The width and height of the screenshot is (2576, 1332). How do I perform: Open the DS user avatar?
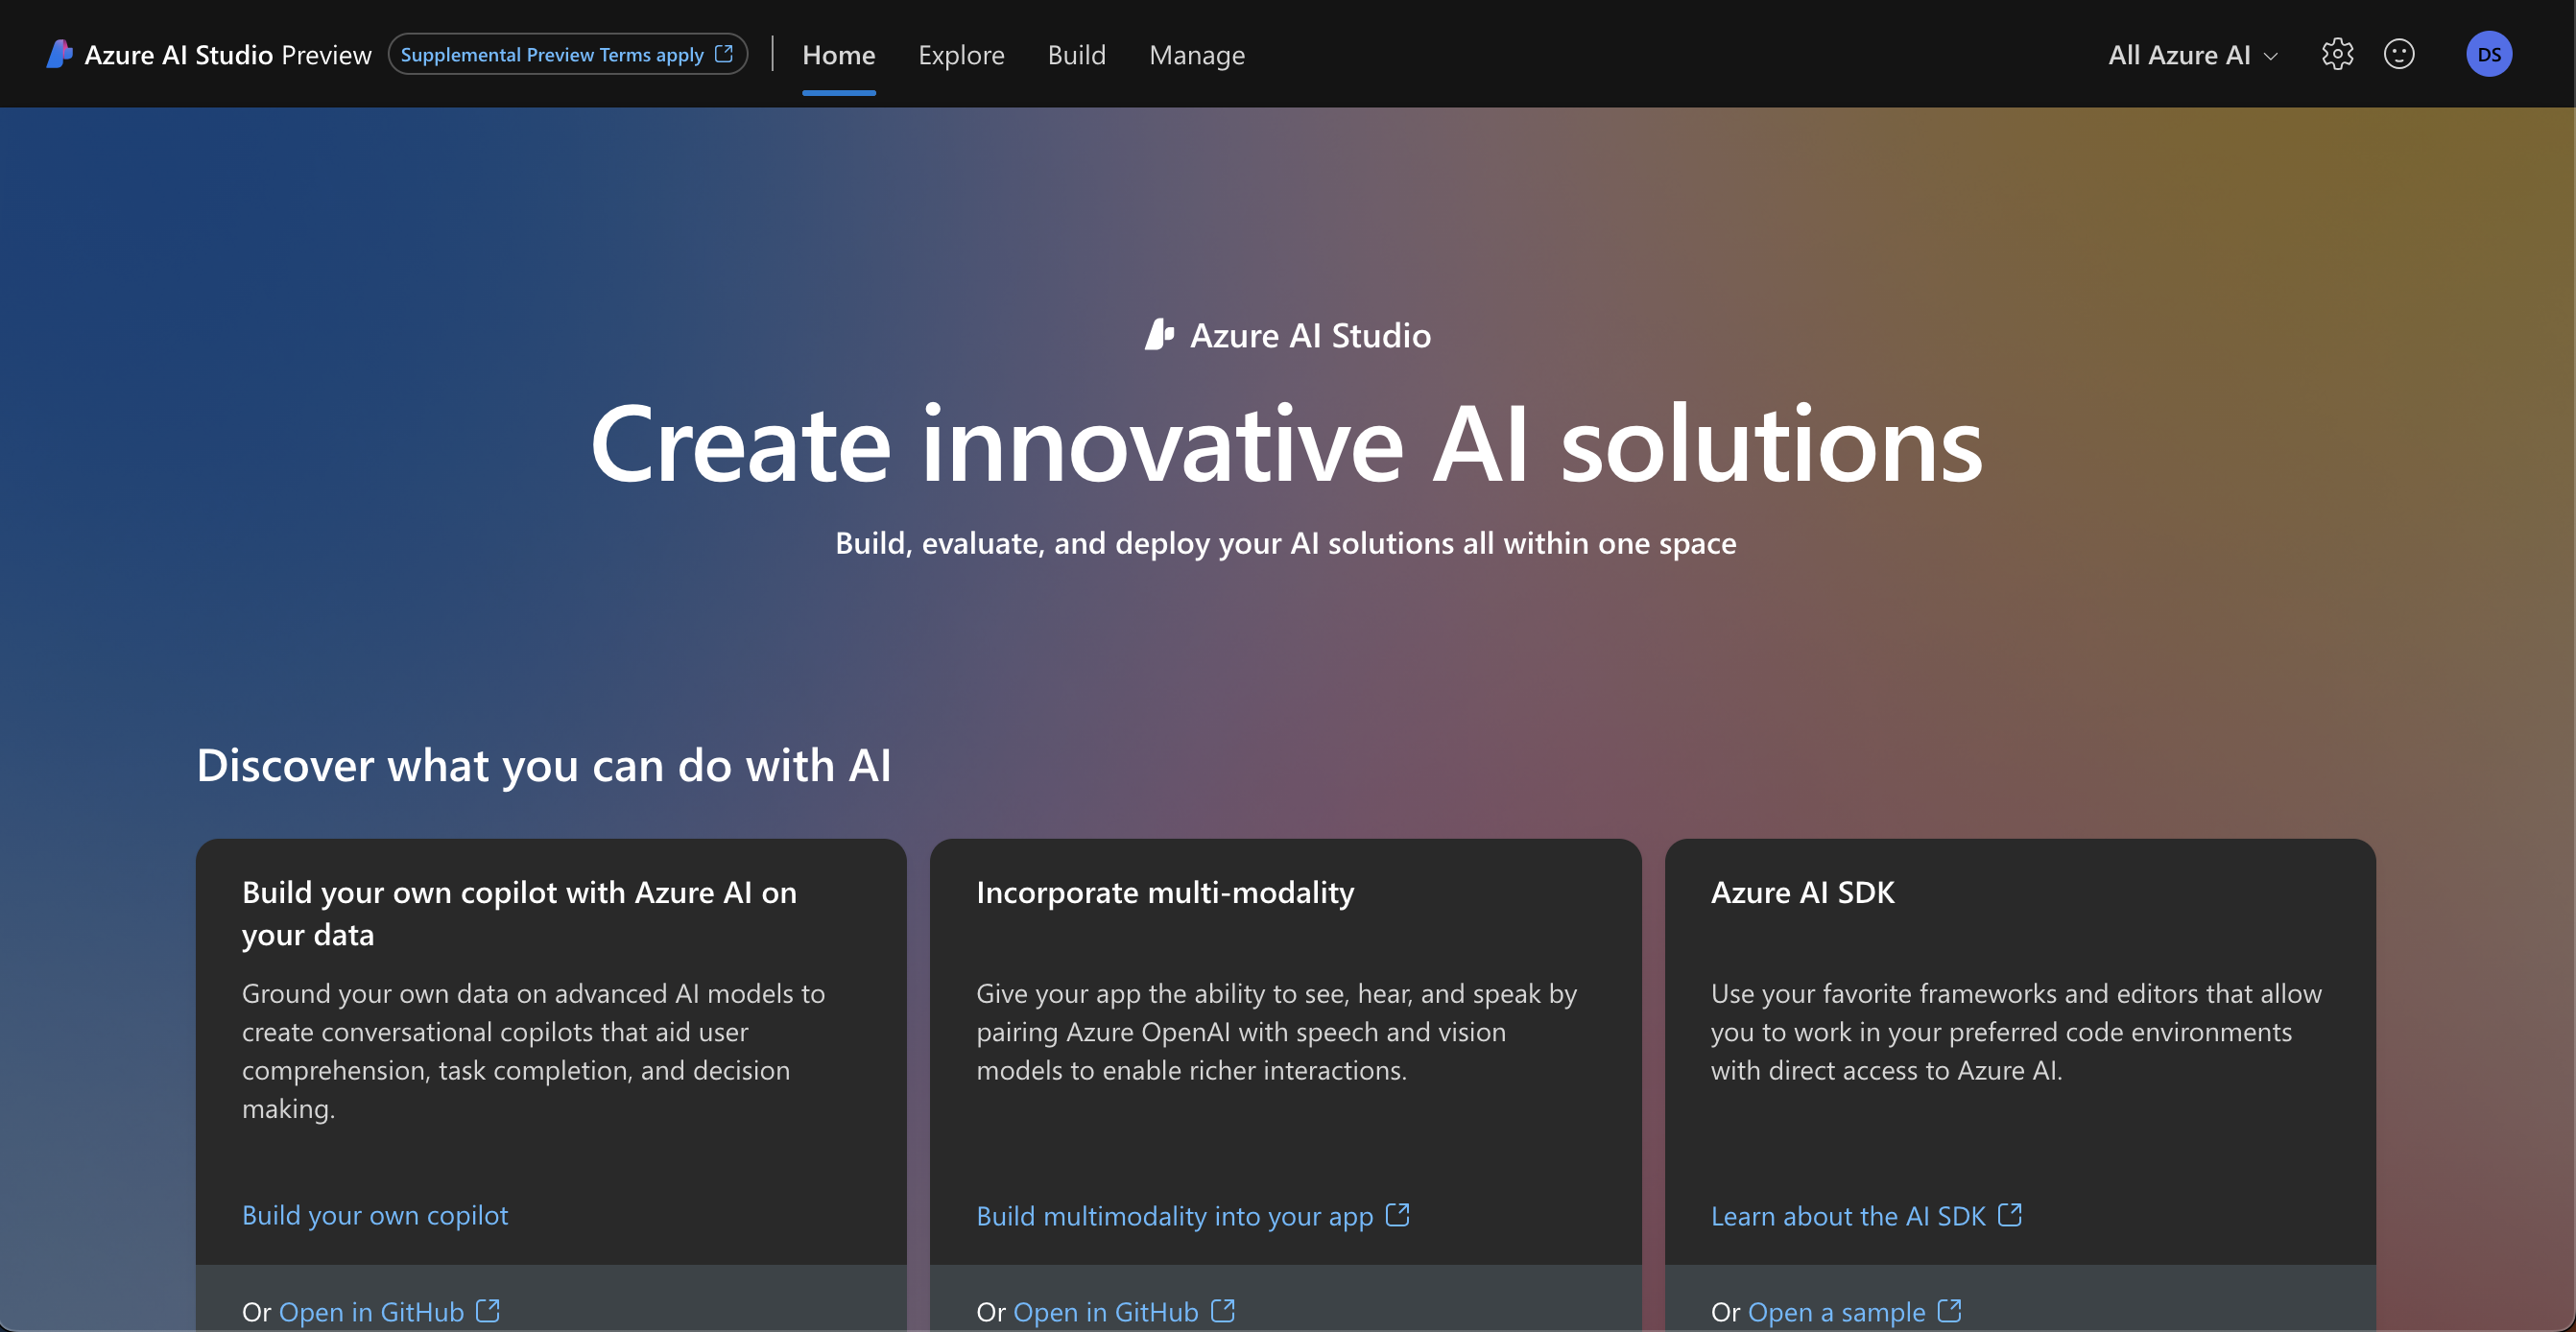[x=2488, y=54]
